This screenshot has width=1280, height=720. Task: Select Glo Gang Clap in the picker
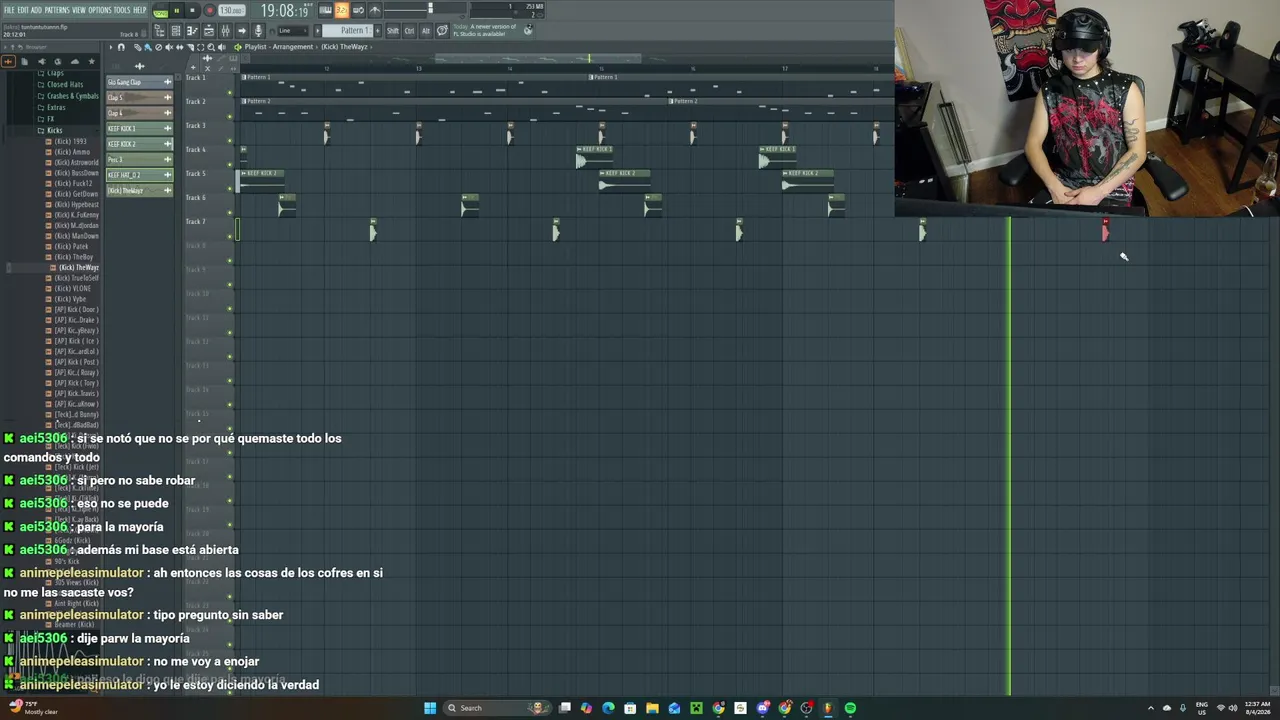pyautogui.click(x=139, y=82)
